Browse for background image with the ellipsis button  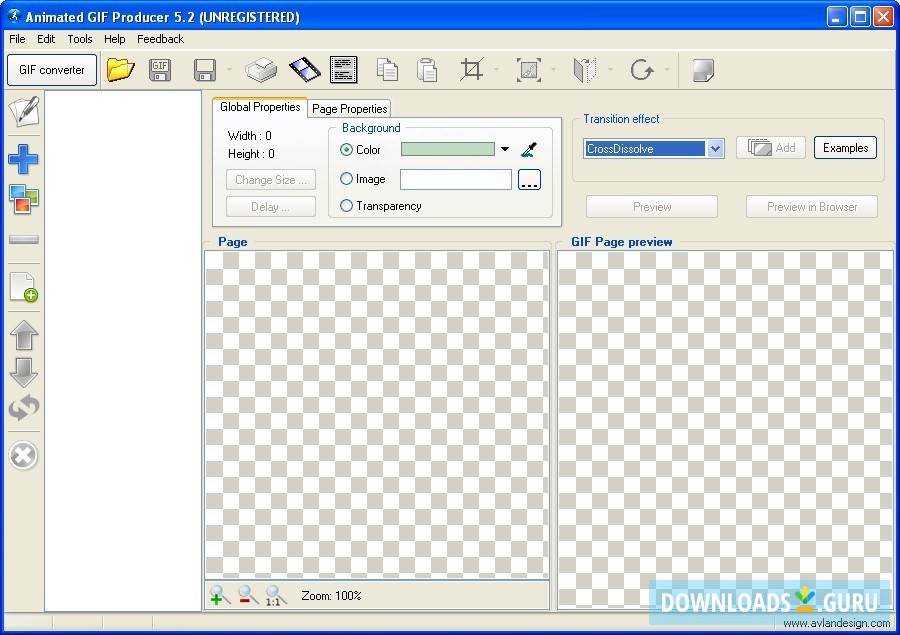tap(529, 180)
